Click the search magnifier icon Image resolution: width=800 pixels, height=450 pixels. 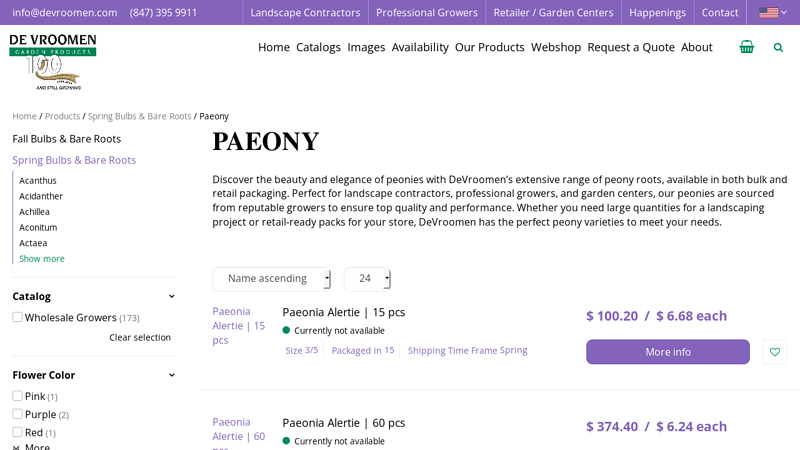point(778,47)
